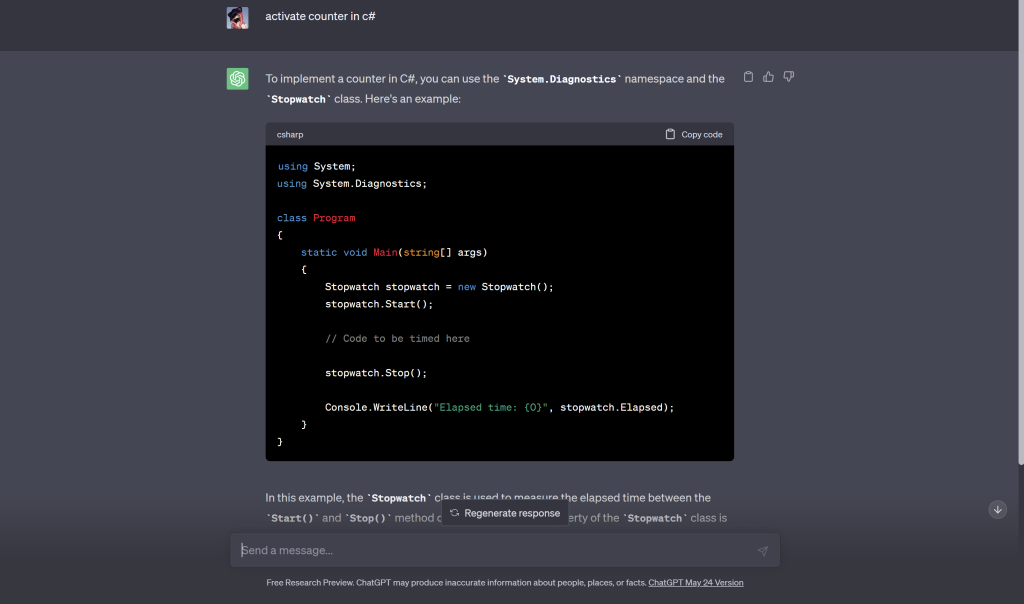The width and height of the screenshot is (1024, 604).
Task: Click the 'static void Main(string[] args)' line
Action: point(394,253)
